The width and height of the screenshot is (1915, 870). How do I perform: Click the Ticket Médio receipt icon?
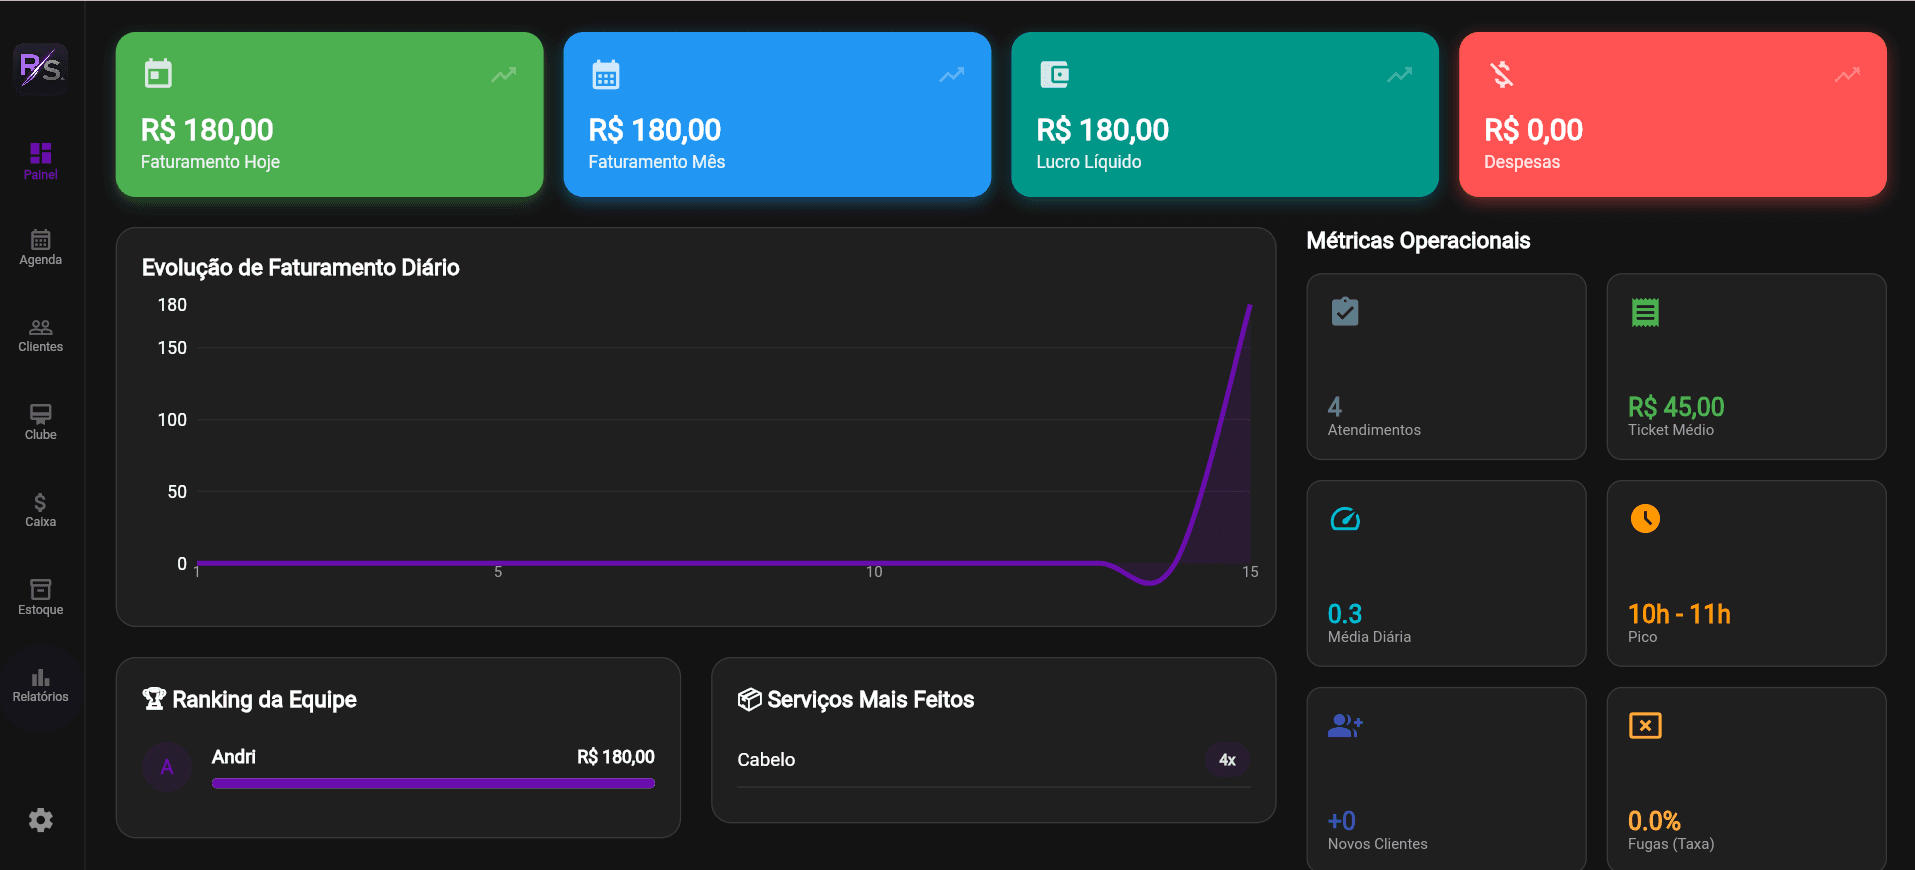pyautogui.click(x=1645, y=312)
